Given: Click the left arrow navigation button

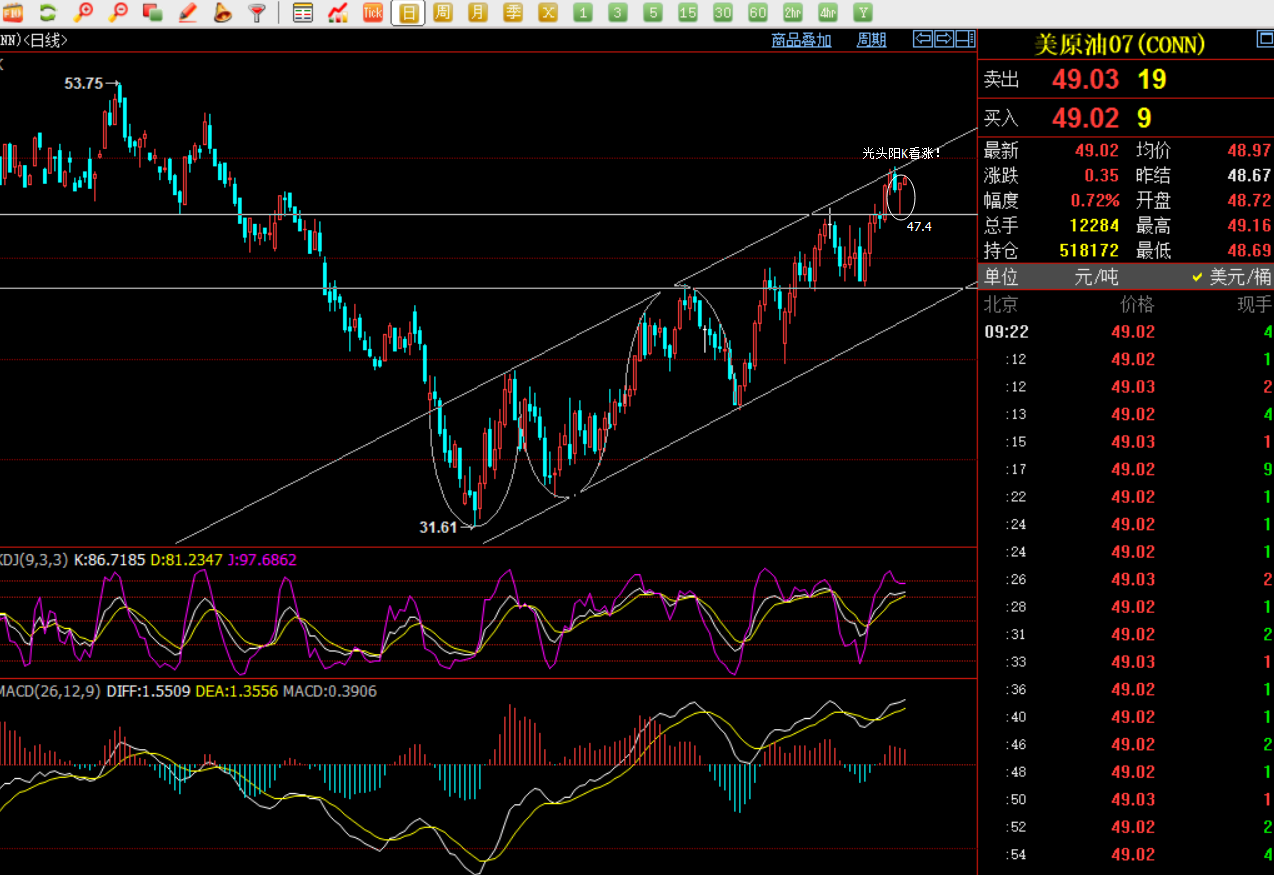Looking at the screenshot, I should tap(923, 39).
